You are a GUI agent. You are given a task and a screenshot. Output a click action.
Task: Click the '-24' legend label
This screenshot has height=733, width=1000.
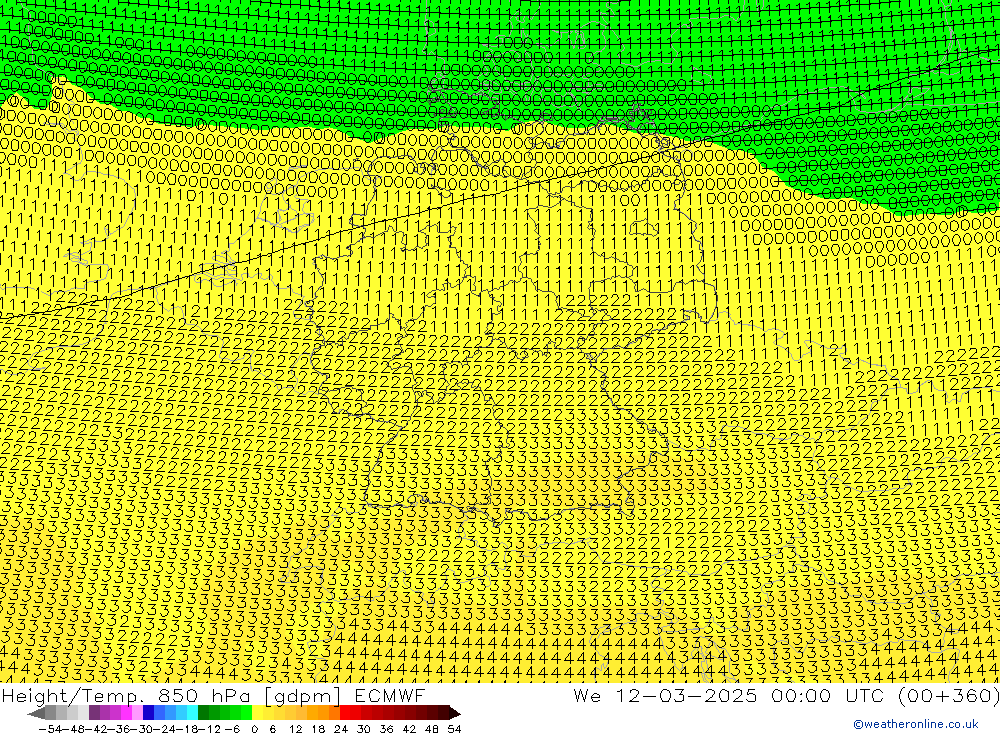(166, 729)
